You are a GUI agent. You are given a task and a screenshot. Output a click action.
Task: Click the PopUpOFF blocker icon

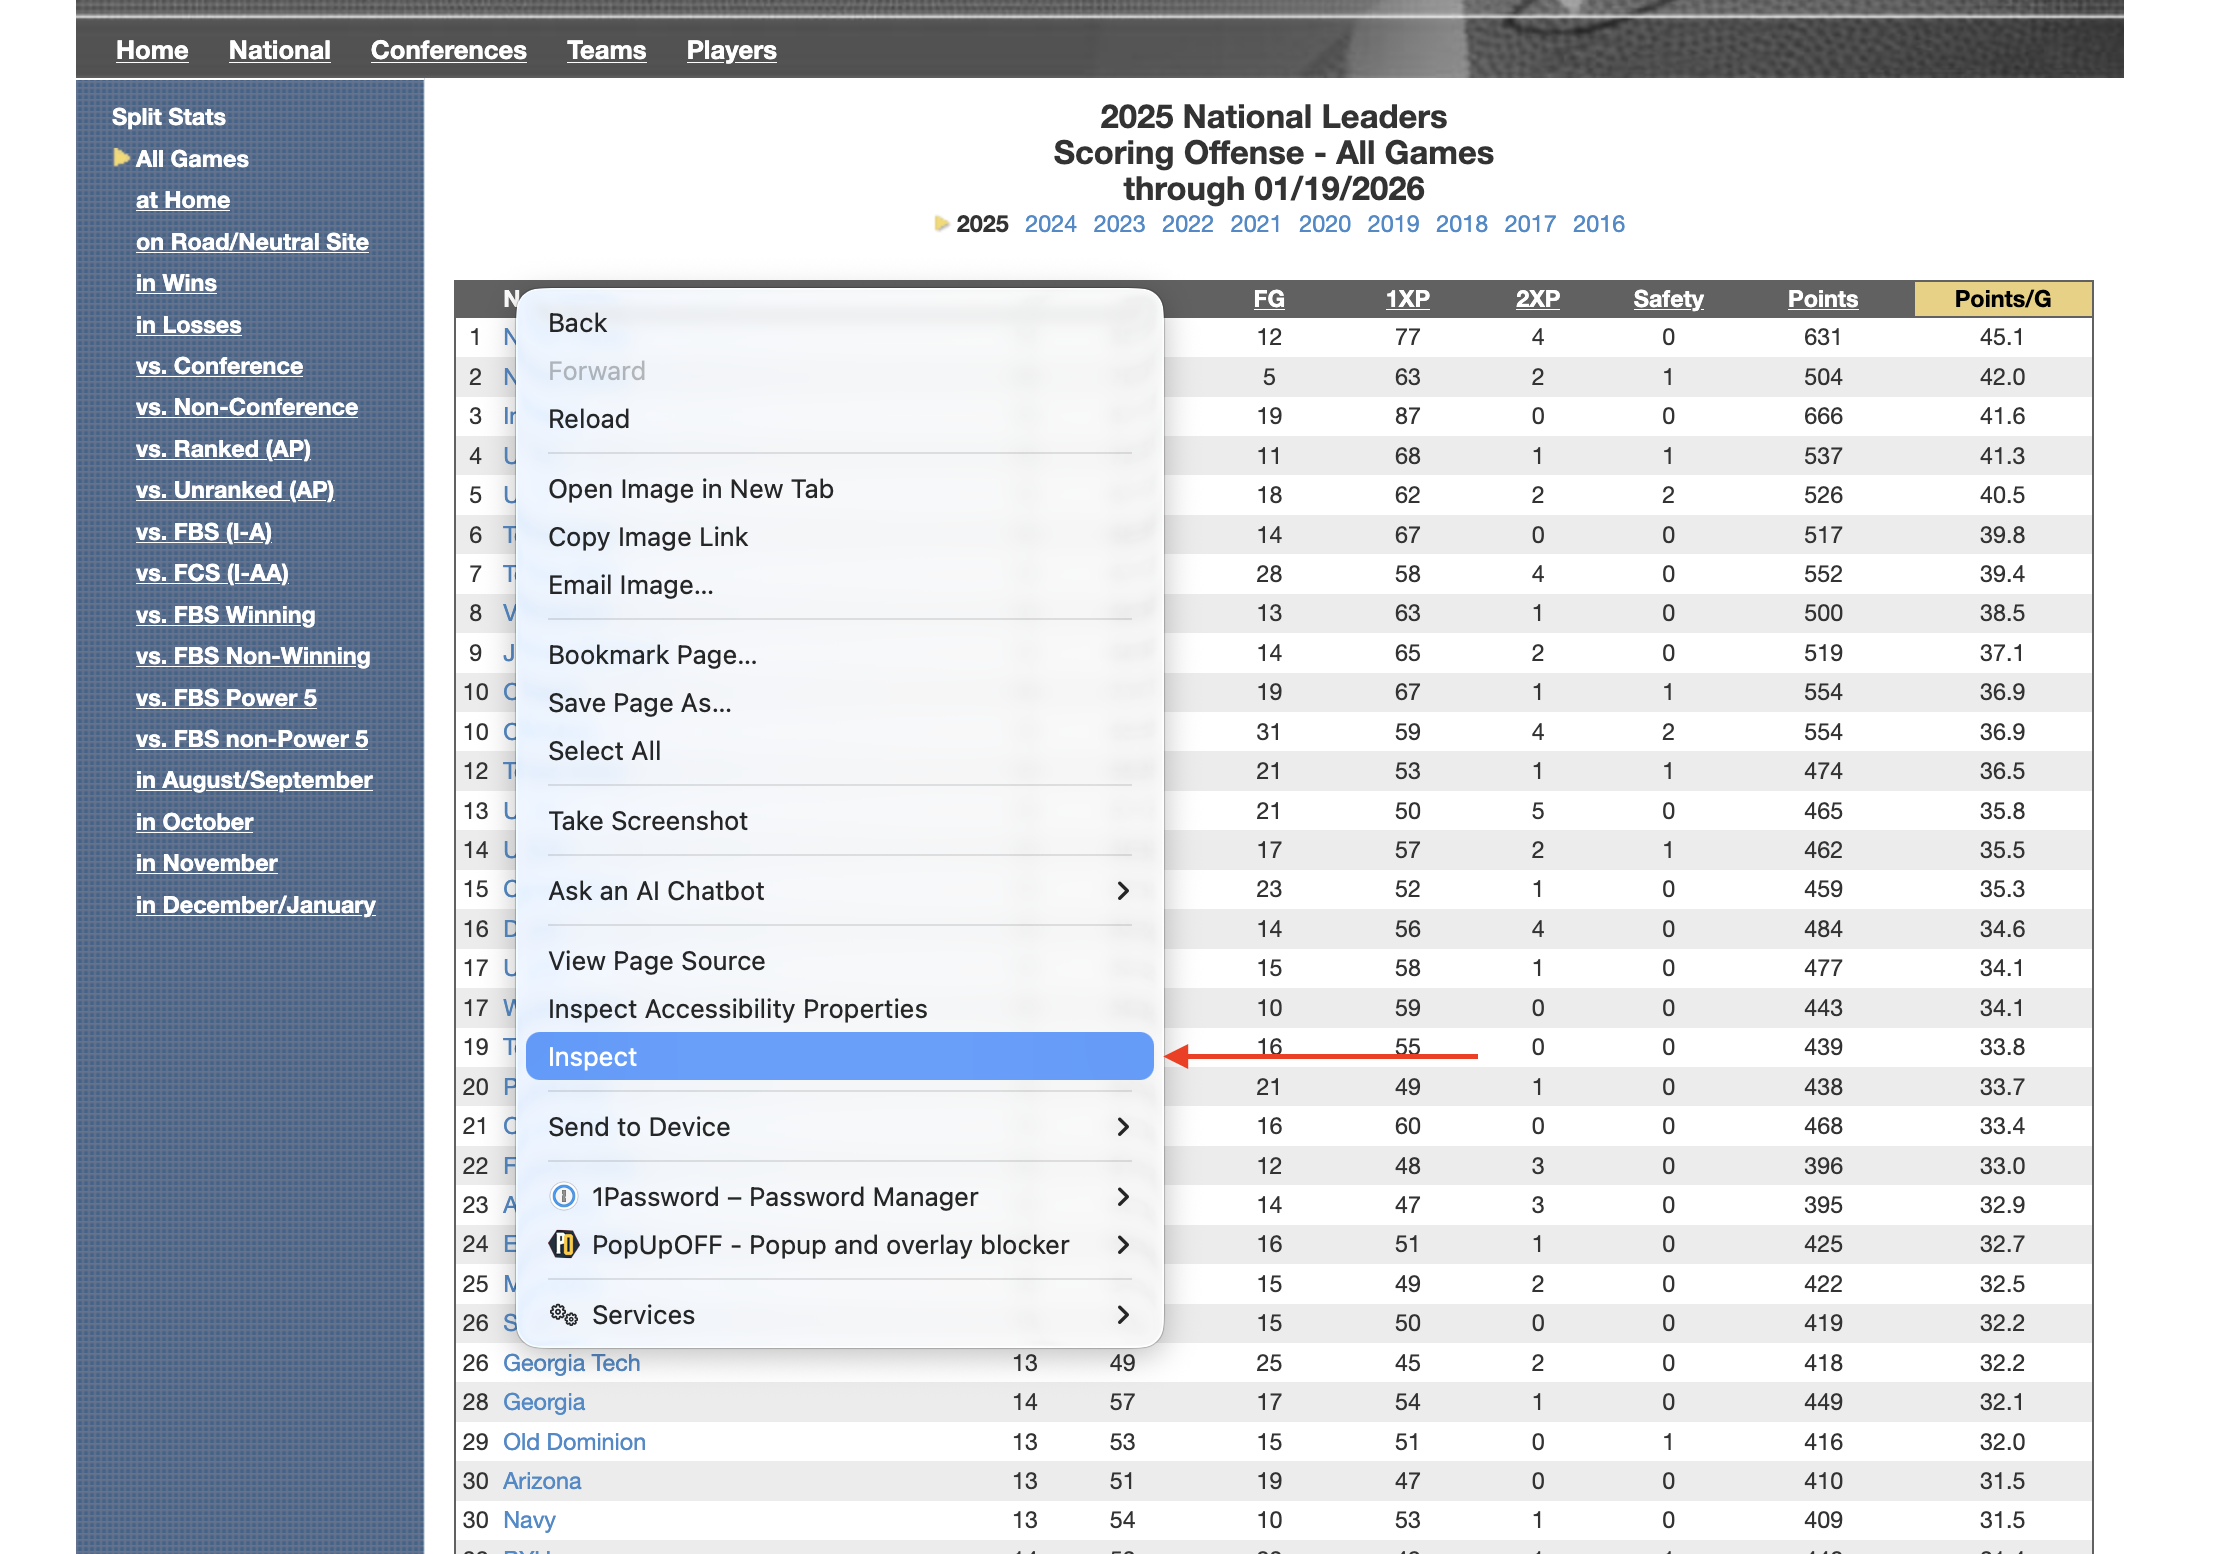tap(564, 1244)
